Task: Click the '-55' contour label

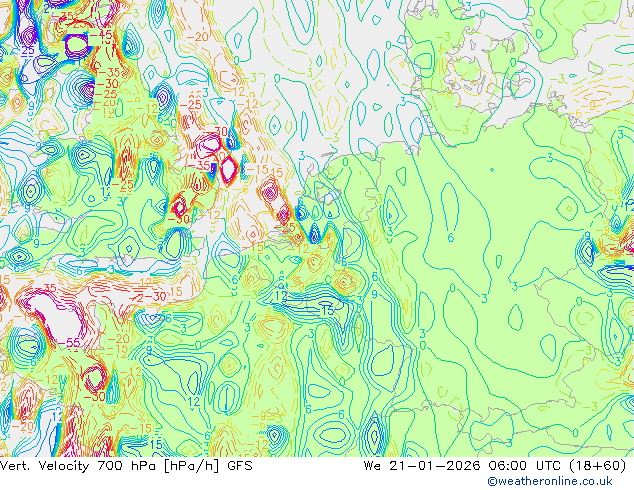Action: 70,343
